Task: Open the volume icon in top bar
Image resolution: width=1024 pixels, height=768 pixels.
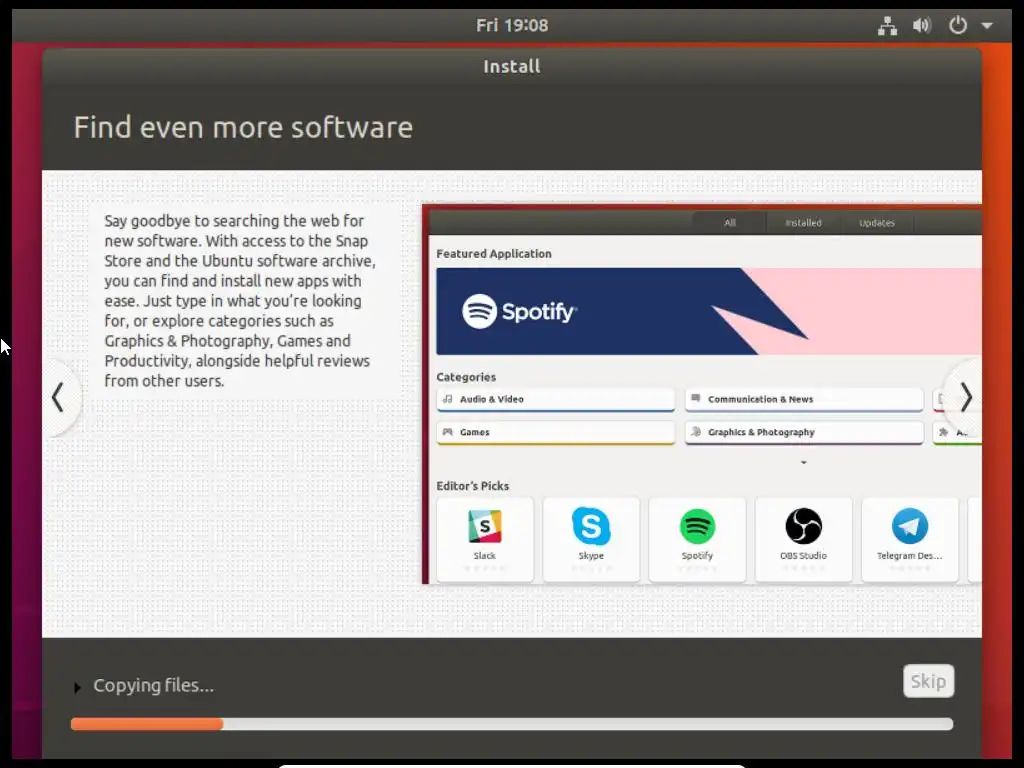Action: pos(921,25)
